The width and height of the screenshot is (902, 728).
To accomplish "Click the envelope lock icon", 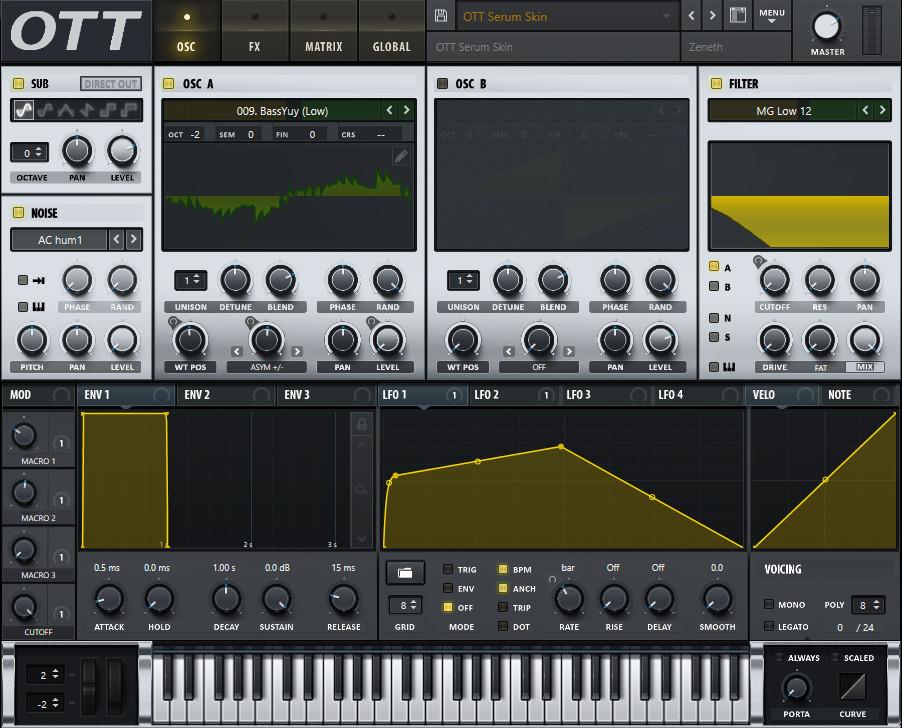I will click(362, 424).
